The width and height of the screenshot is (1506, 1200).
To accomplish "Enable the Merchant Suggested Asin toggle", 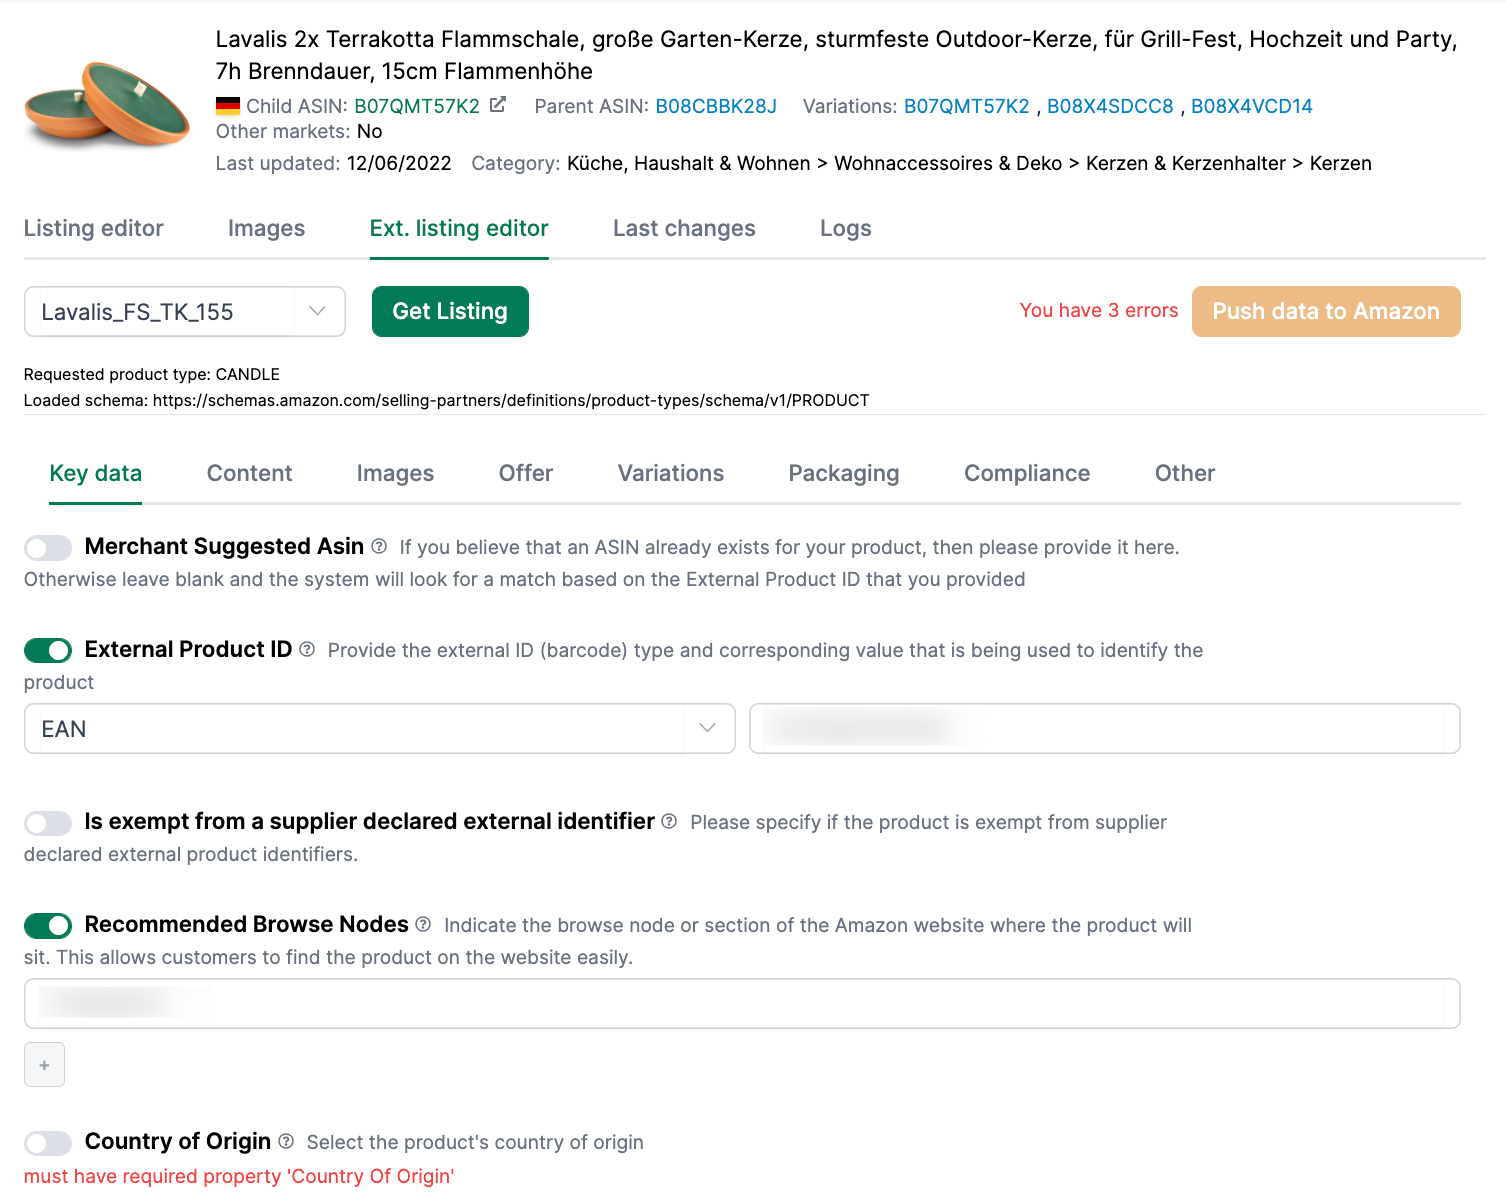I will click(x=48, y=548).
